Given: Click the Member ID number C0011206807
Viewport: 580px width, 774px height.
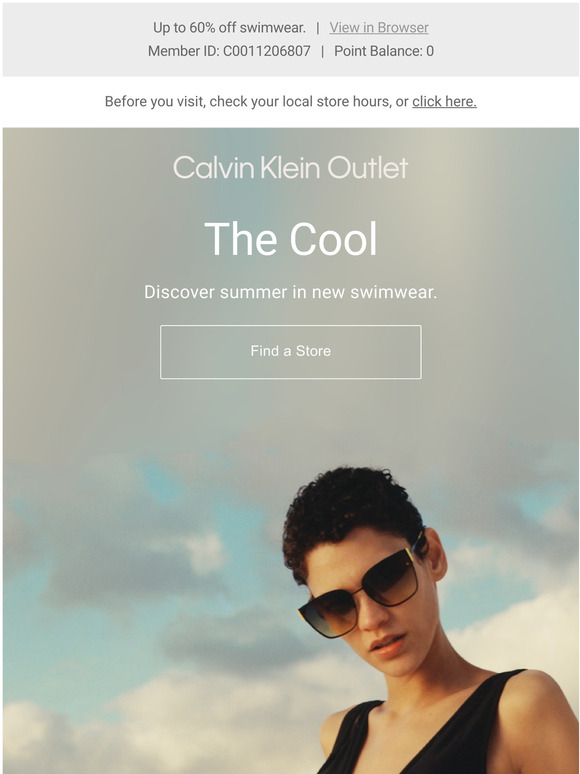Looking at the screenshot, I should point(267,51).
